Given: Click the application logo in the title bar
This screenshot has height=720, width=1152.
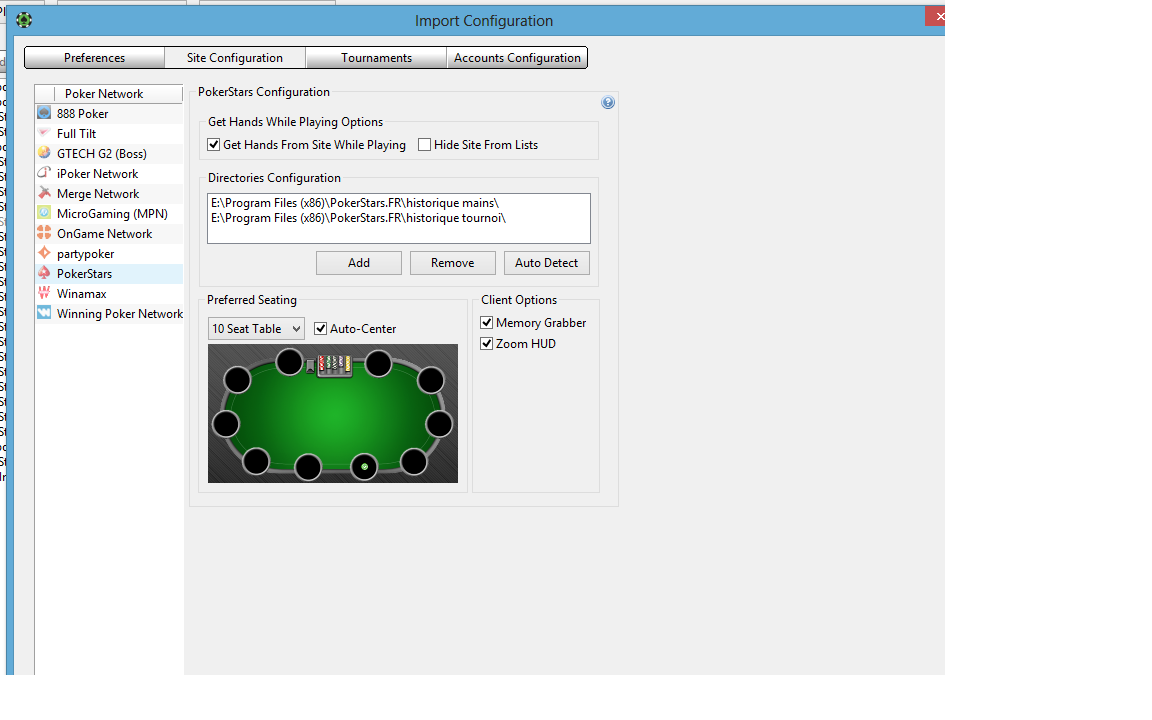Looking at the screenshot, I should (x=24, y=20).
